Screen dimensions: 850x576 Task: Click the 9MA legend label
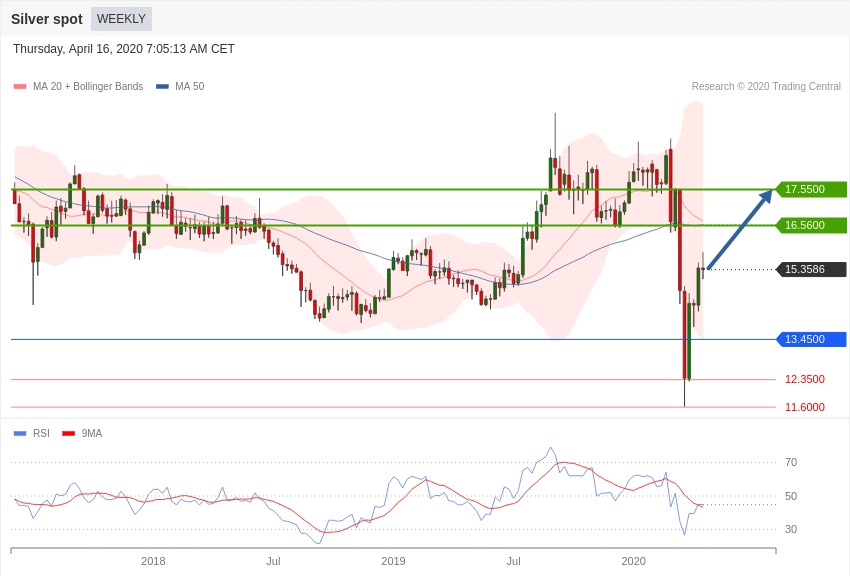92,433
